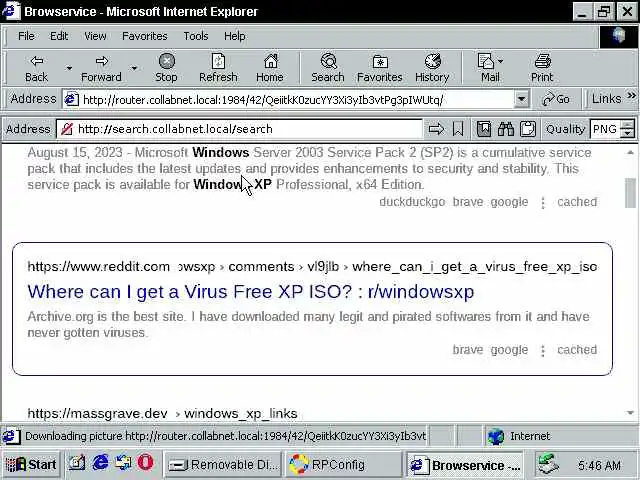Open the Favorites pane from the toolbar

click(x=380, y=68)
